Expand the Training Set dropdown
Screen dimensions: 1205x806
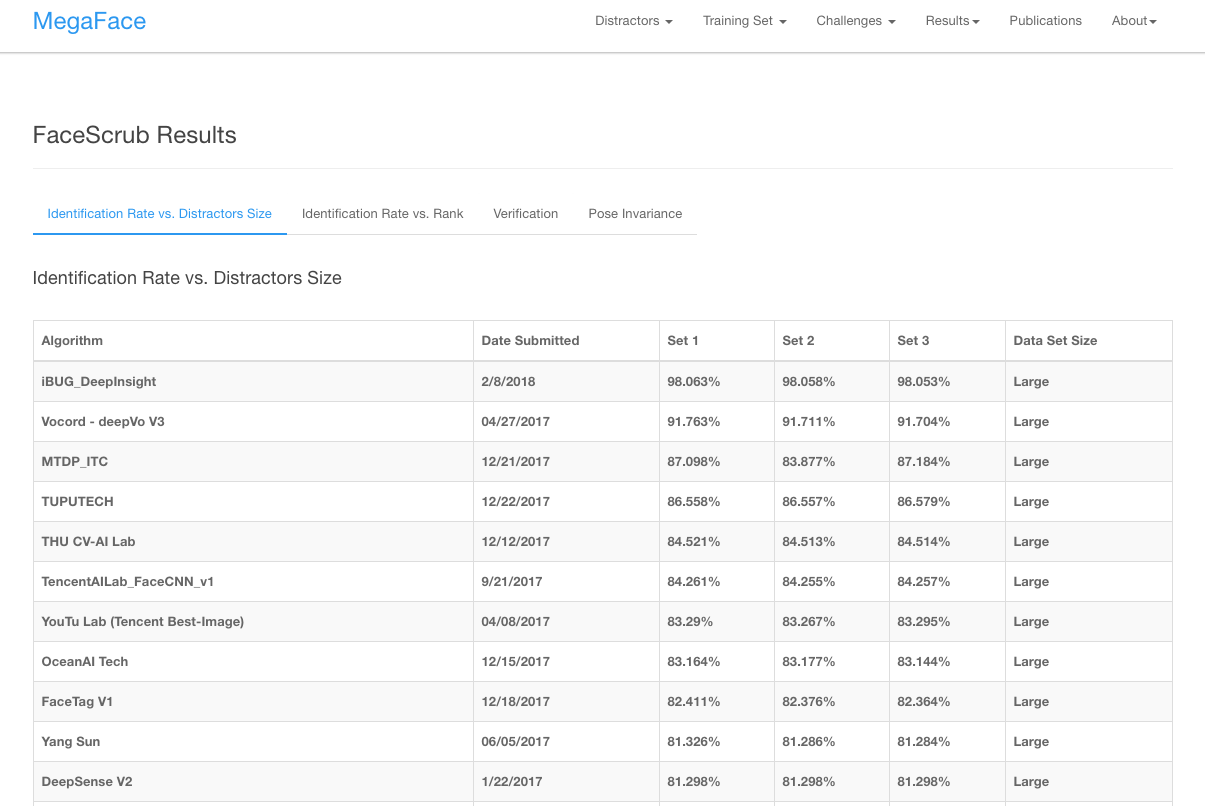(744, 21)
